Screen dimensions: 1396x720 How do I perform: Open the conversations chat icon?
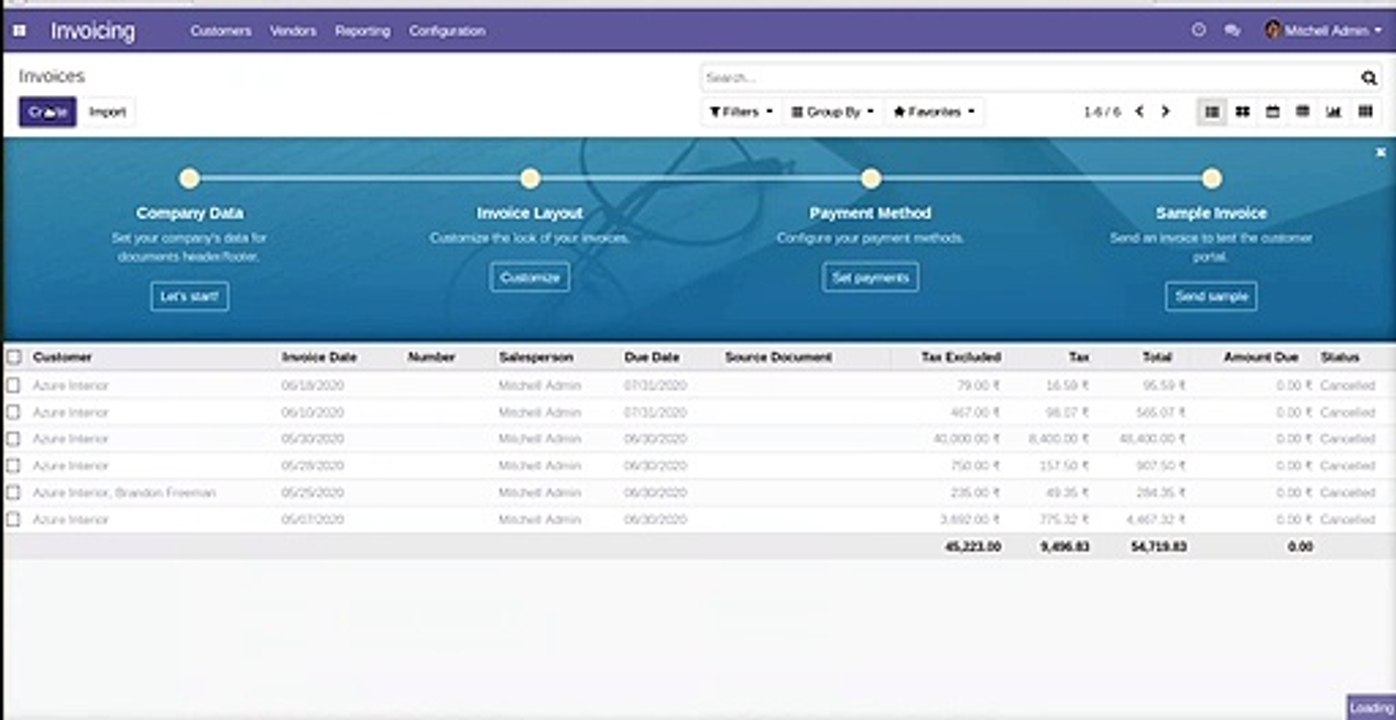(1232, 31)
